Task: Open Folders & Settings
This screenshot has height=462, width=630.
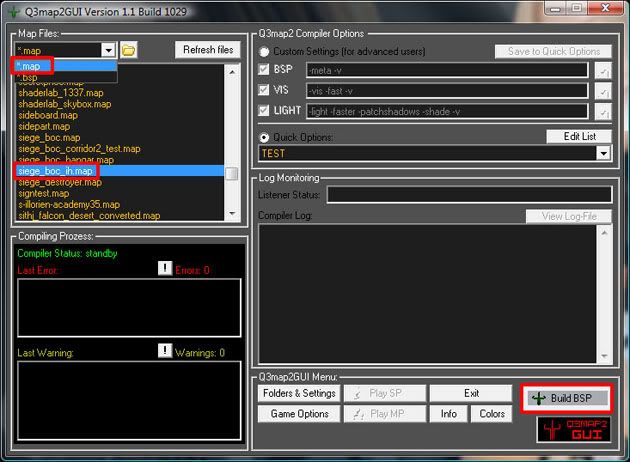Action: point(299,393)
